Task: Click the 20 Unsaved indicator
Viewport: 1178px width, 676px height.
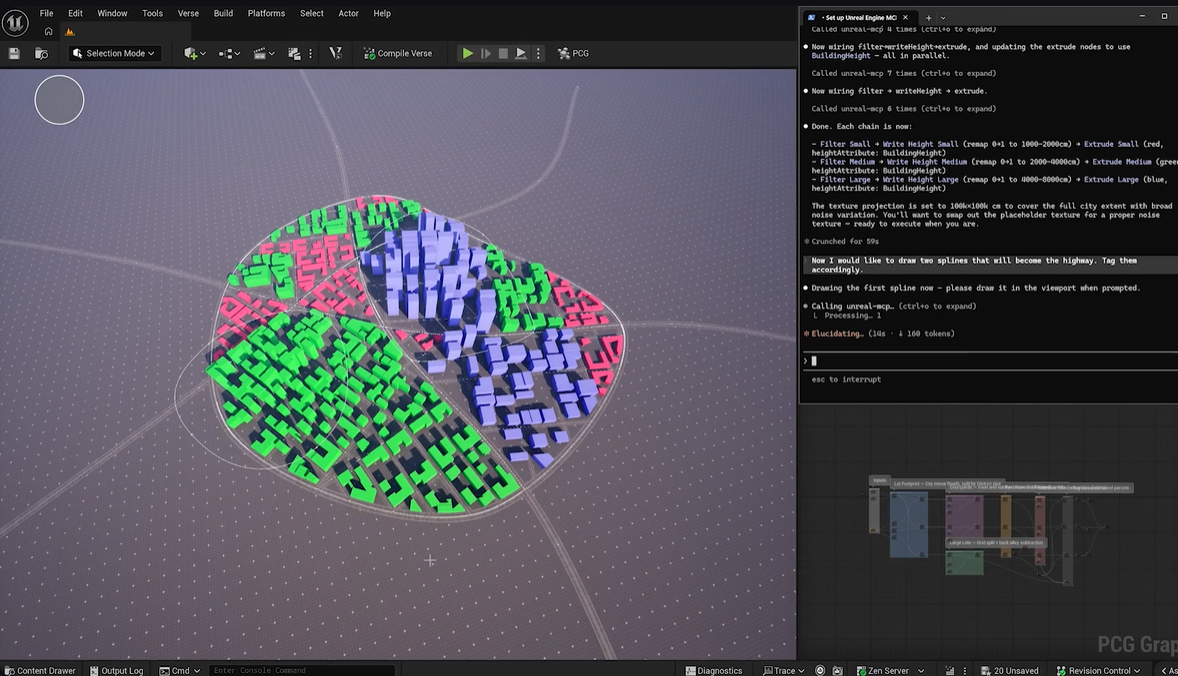Action: coord(1010,670)
